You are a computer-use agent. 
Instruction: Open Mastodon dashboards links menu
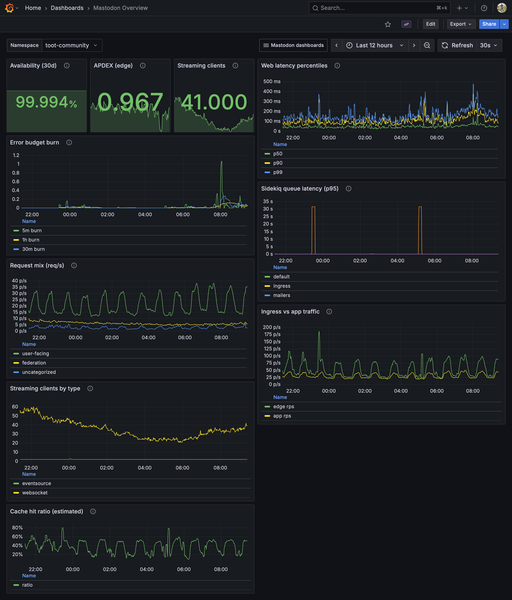click(294, 45)
